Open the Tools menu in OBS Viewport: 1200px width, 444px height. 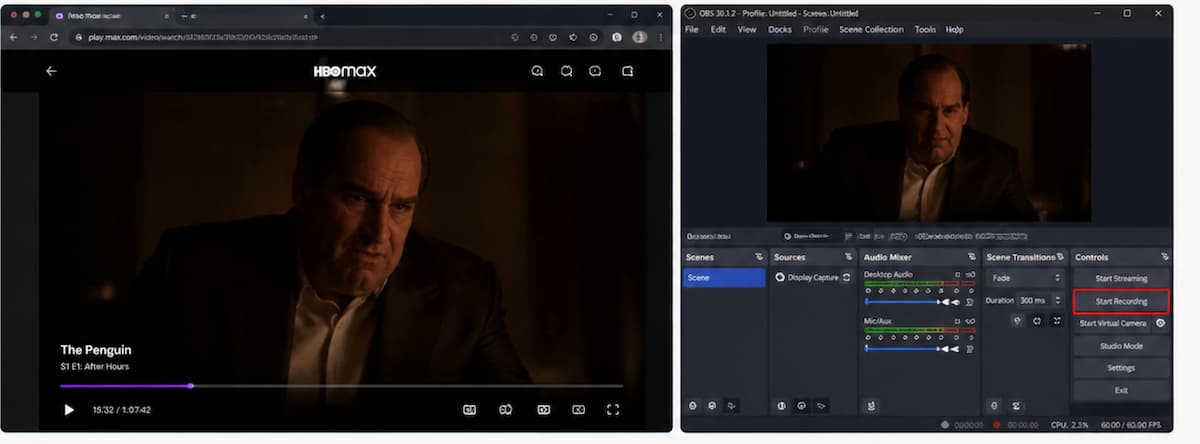(925, 30)
